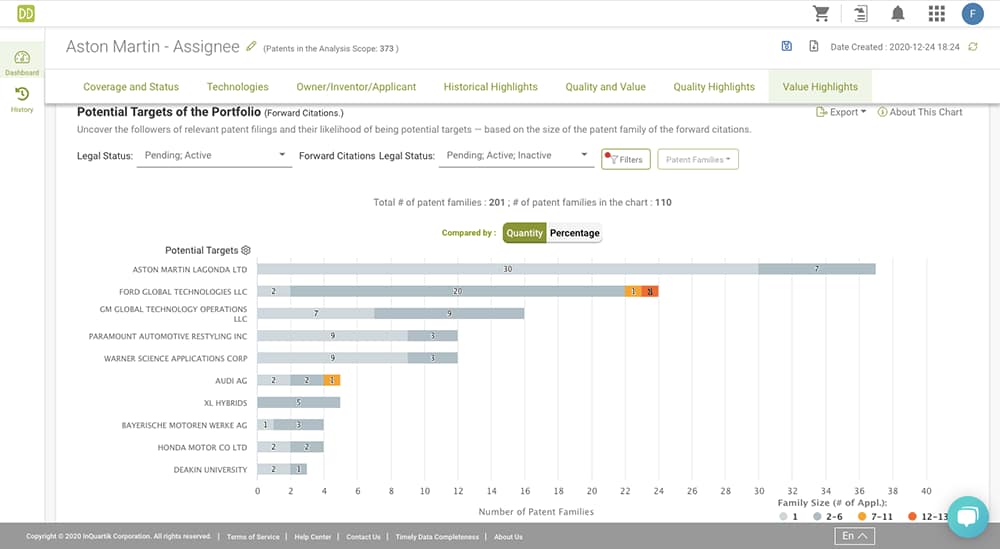Expand Forward Citations Legal Status dropdown
This screenshot has height=549, width=1000.
click(x=516, y=156)
